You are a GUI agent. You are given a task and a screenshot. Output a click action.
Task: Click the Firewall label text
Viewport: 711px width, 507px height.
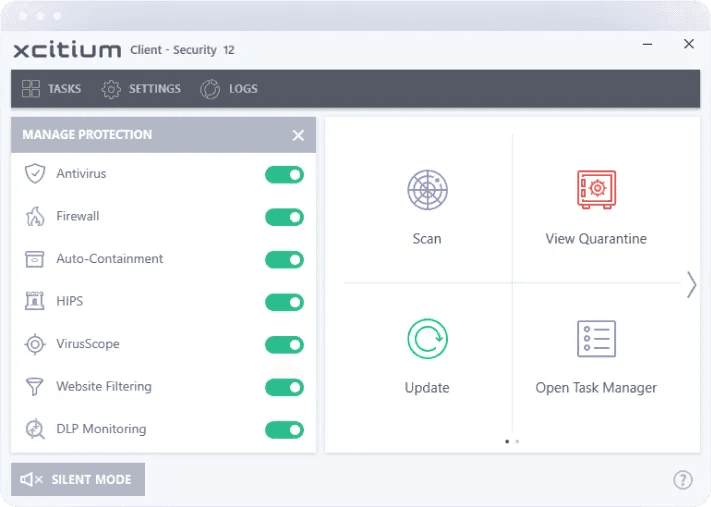pos(78,216)
